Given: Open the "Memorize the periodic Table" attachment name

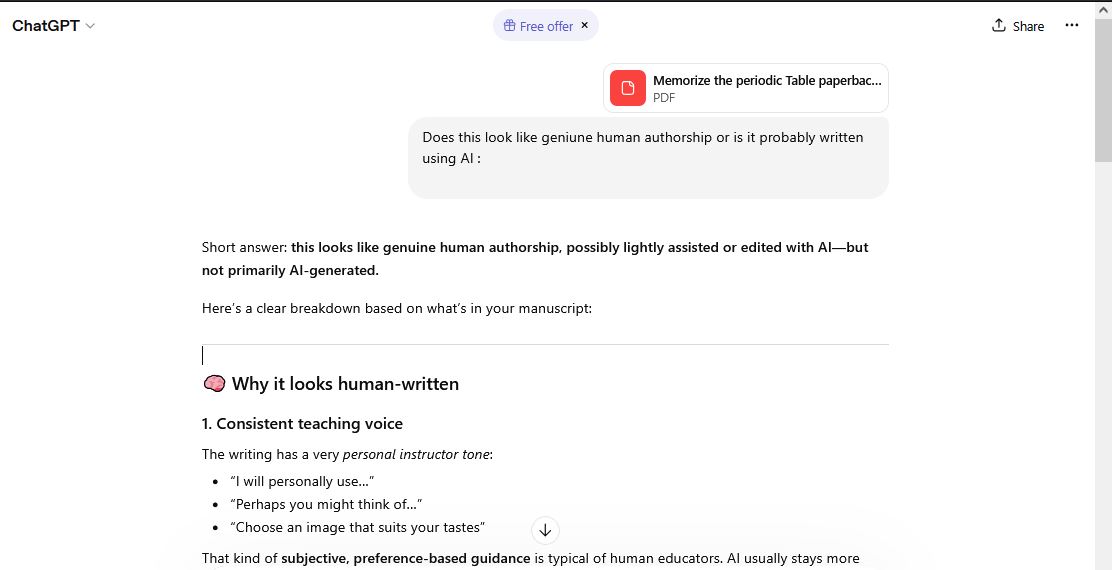Looking at the screenshot, I should pyautogui.click(x=767, y=81).
